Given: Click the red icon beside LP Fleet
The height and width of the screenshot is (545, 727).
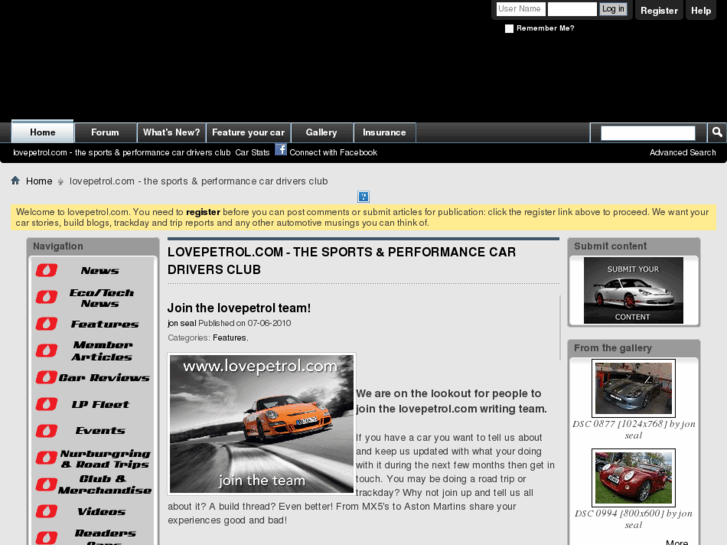Looking at the screenshot, I should click(x=46, y=404).
